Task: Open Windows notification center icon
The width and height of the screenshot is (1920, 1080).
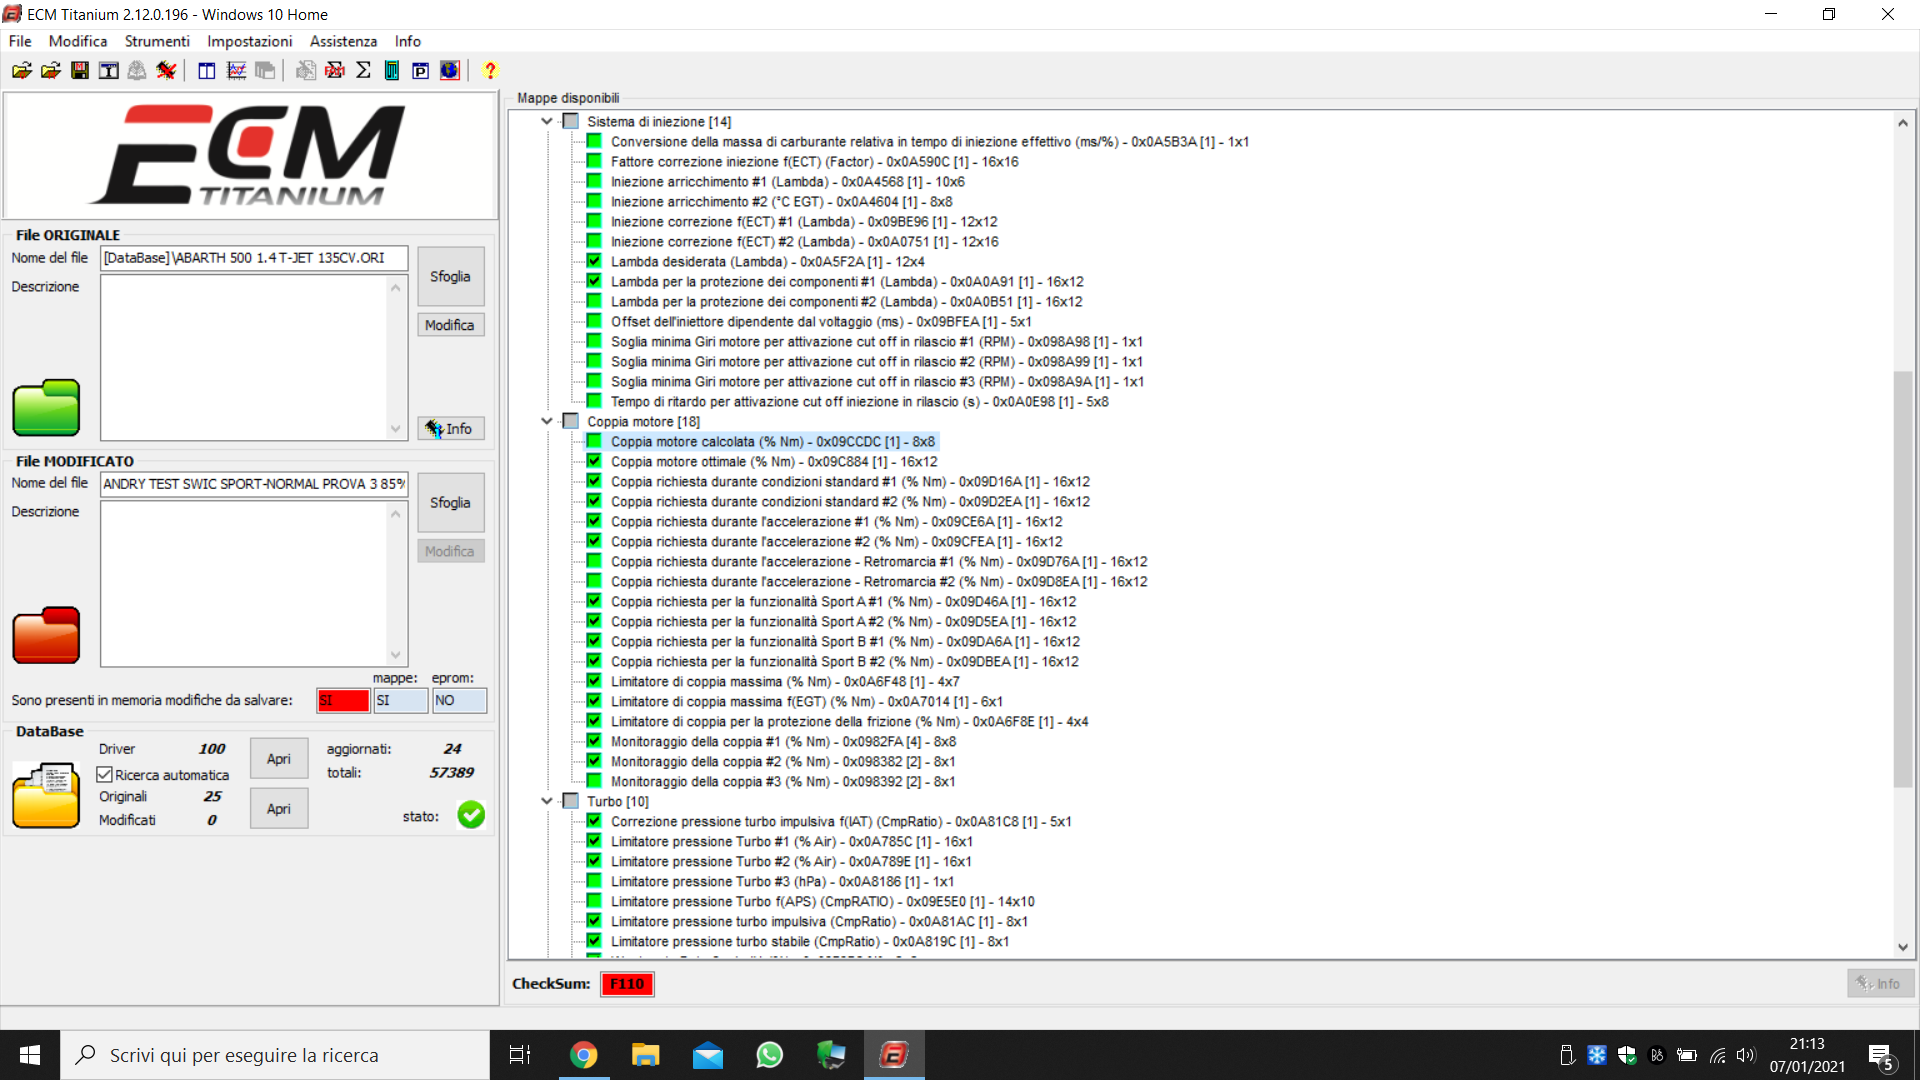Action: pyautogui.click(x=1880, y=1056)
